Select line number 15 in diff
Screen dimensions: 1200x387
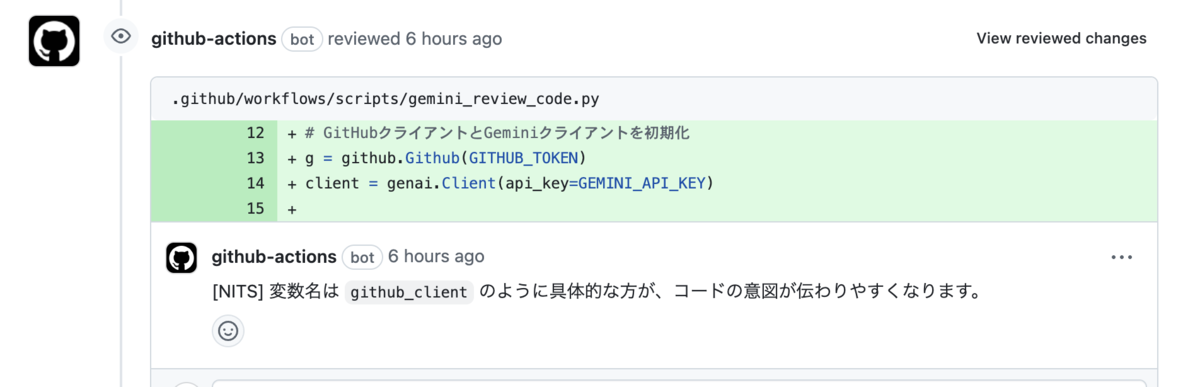coord(255,208)
